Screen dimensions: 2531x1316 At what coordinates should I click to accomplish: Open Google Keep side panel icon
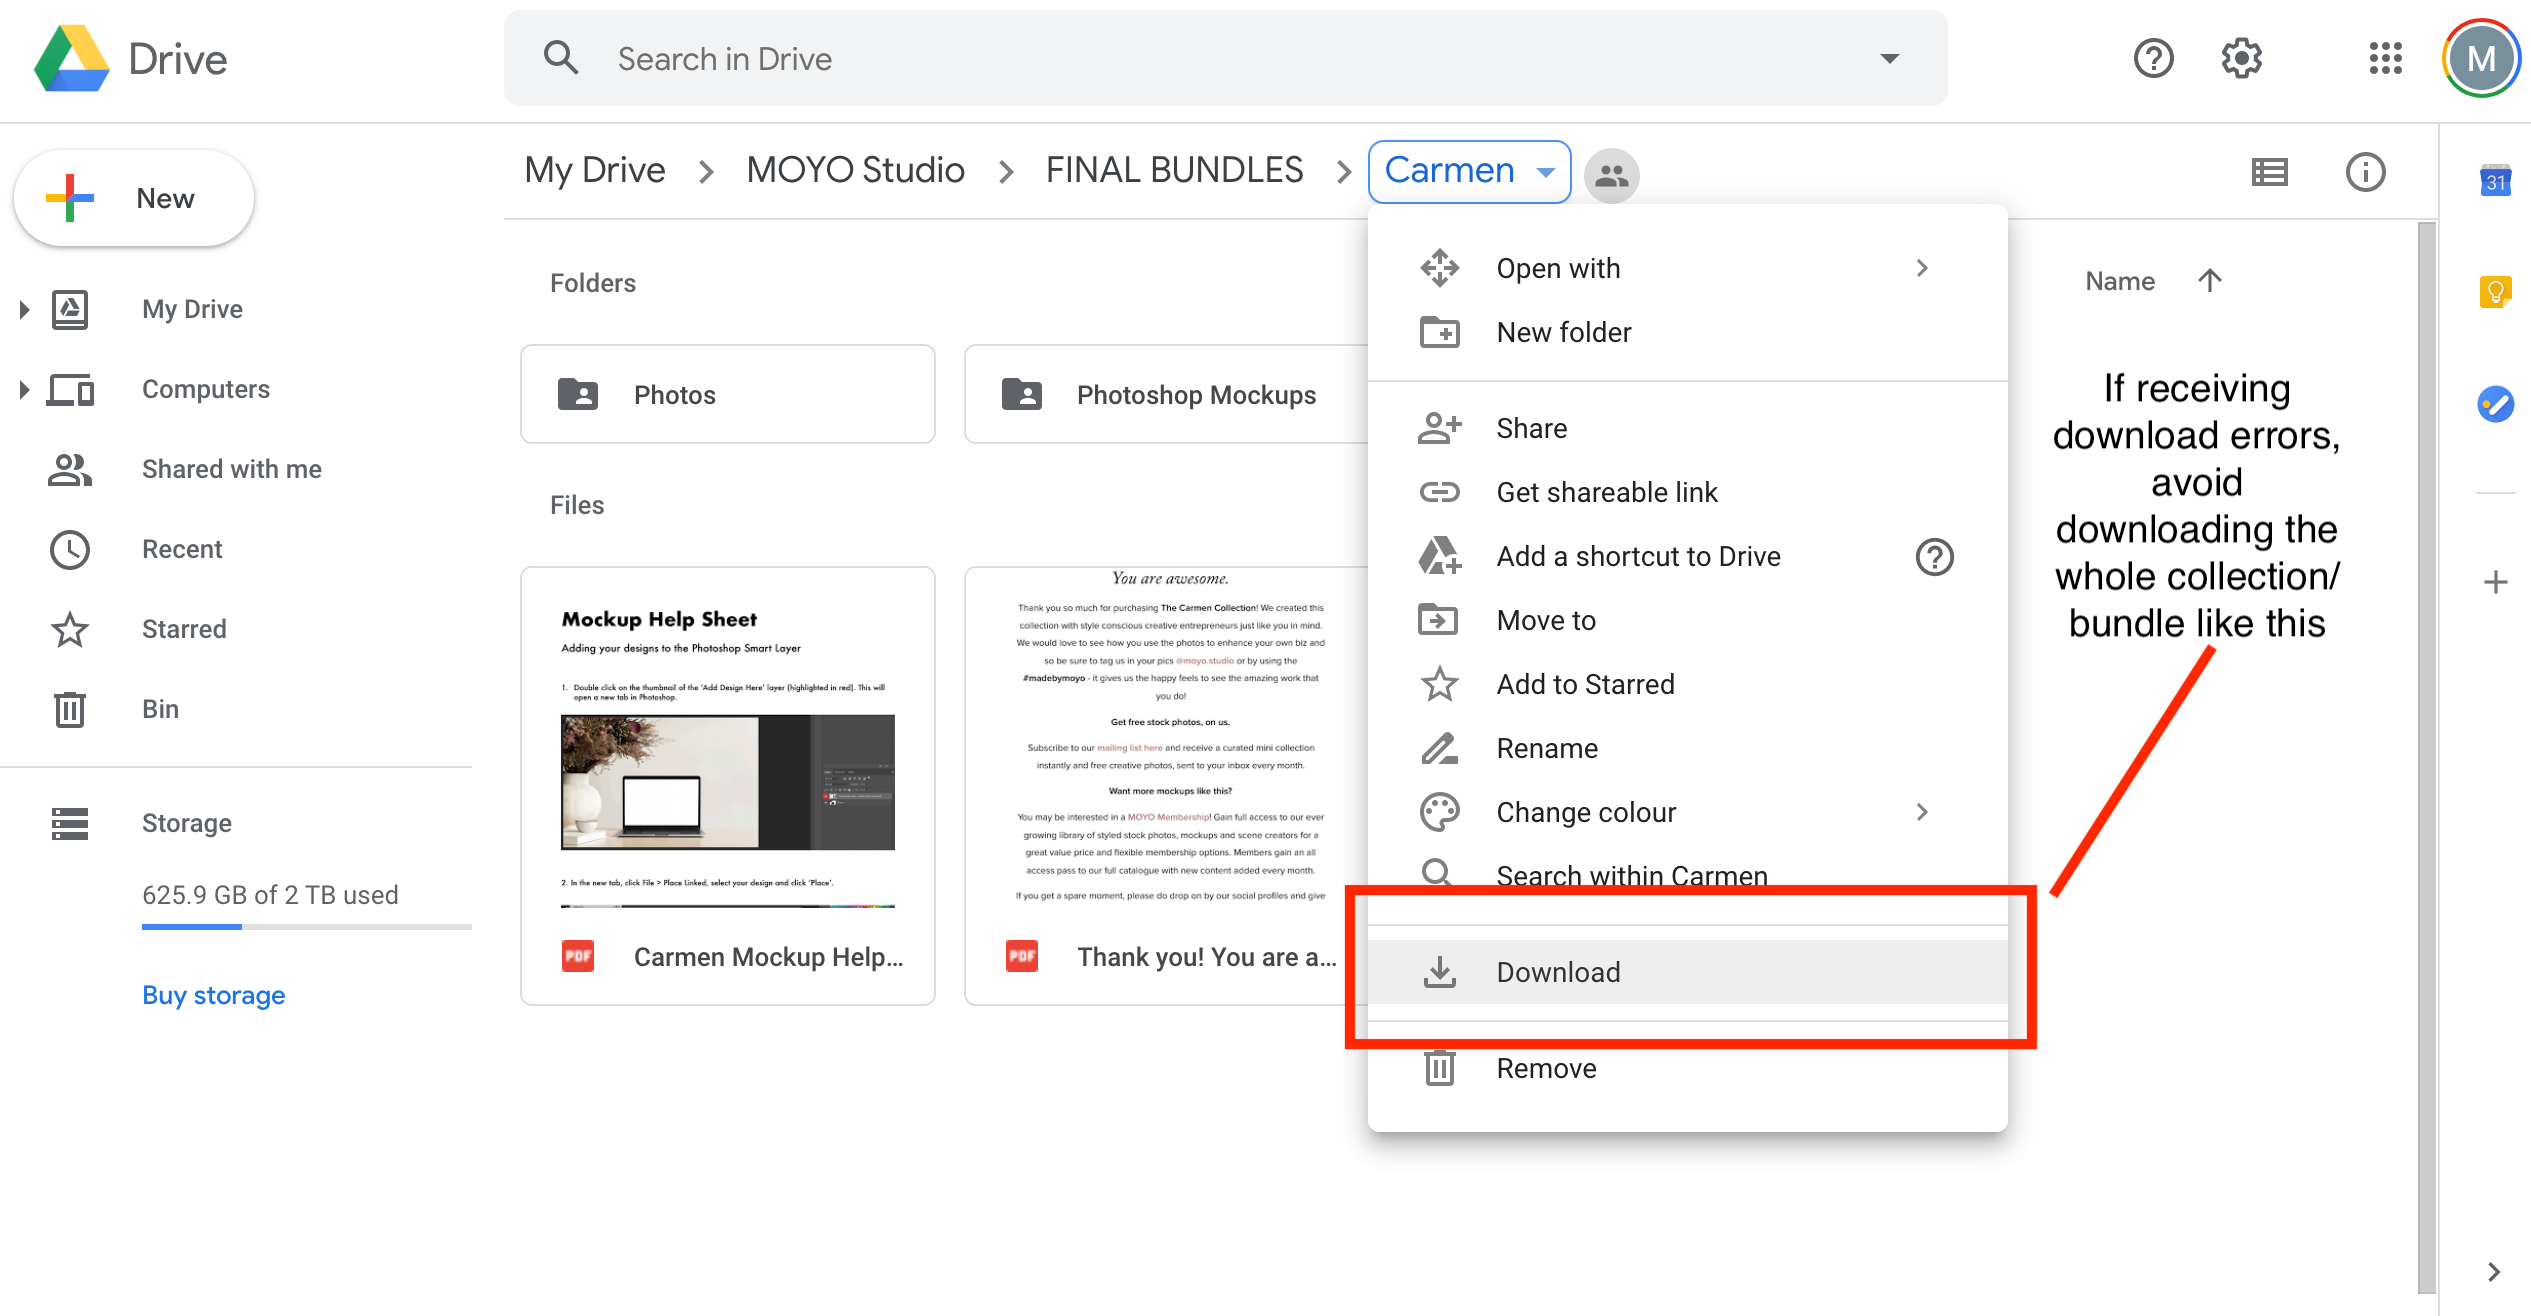point(2495,292)
